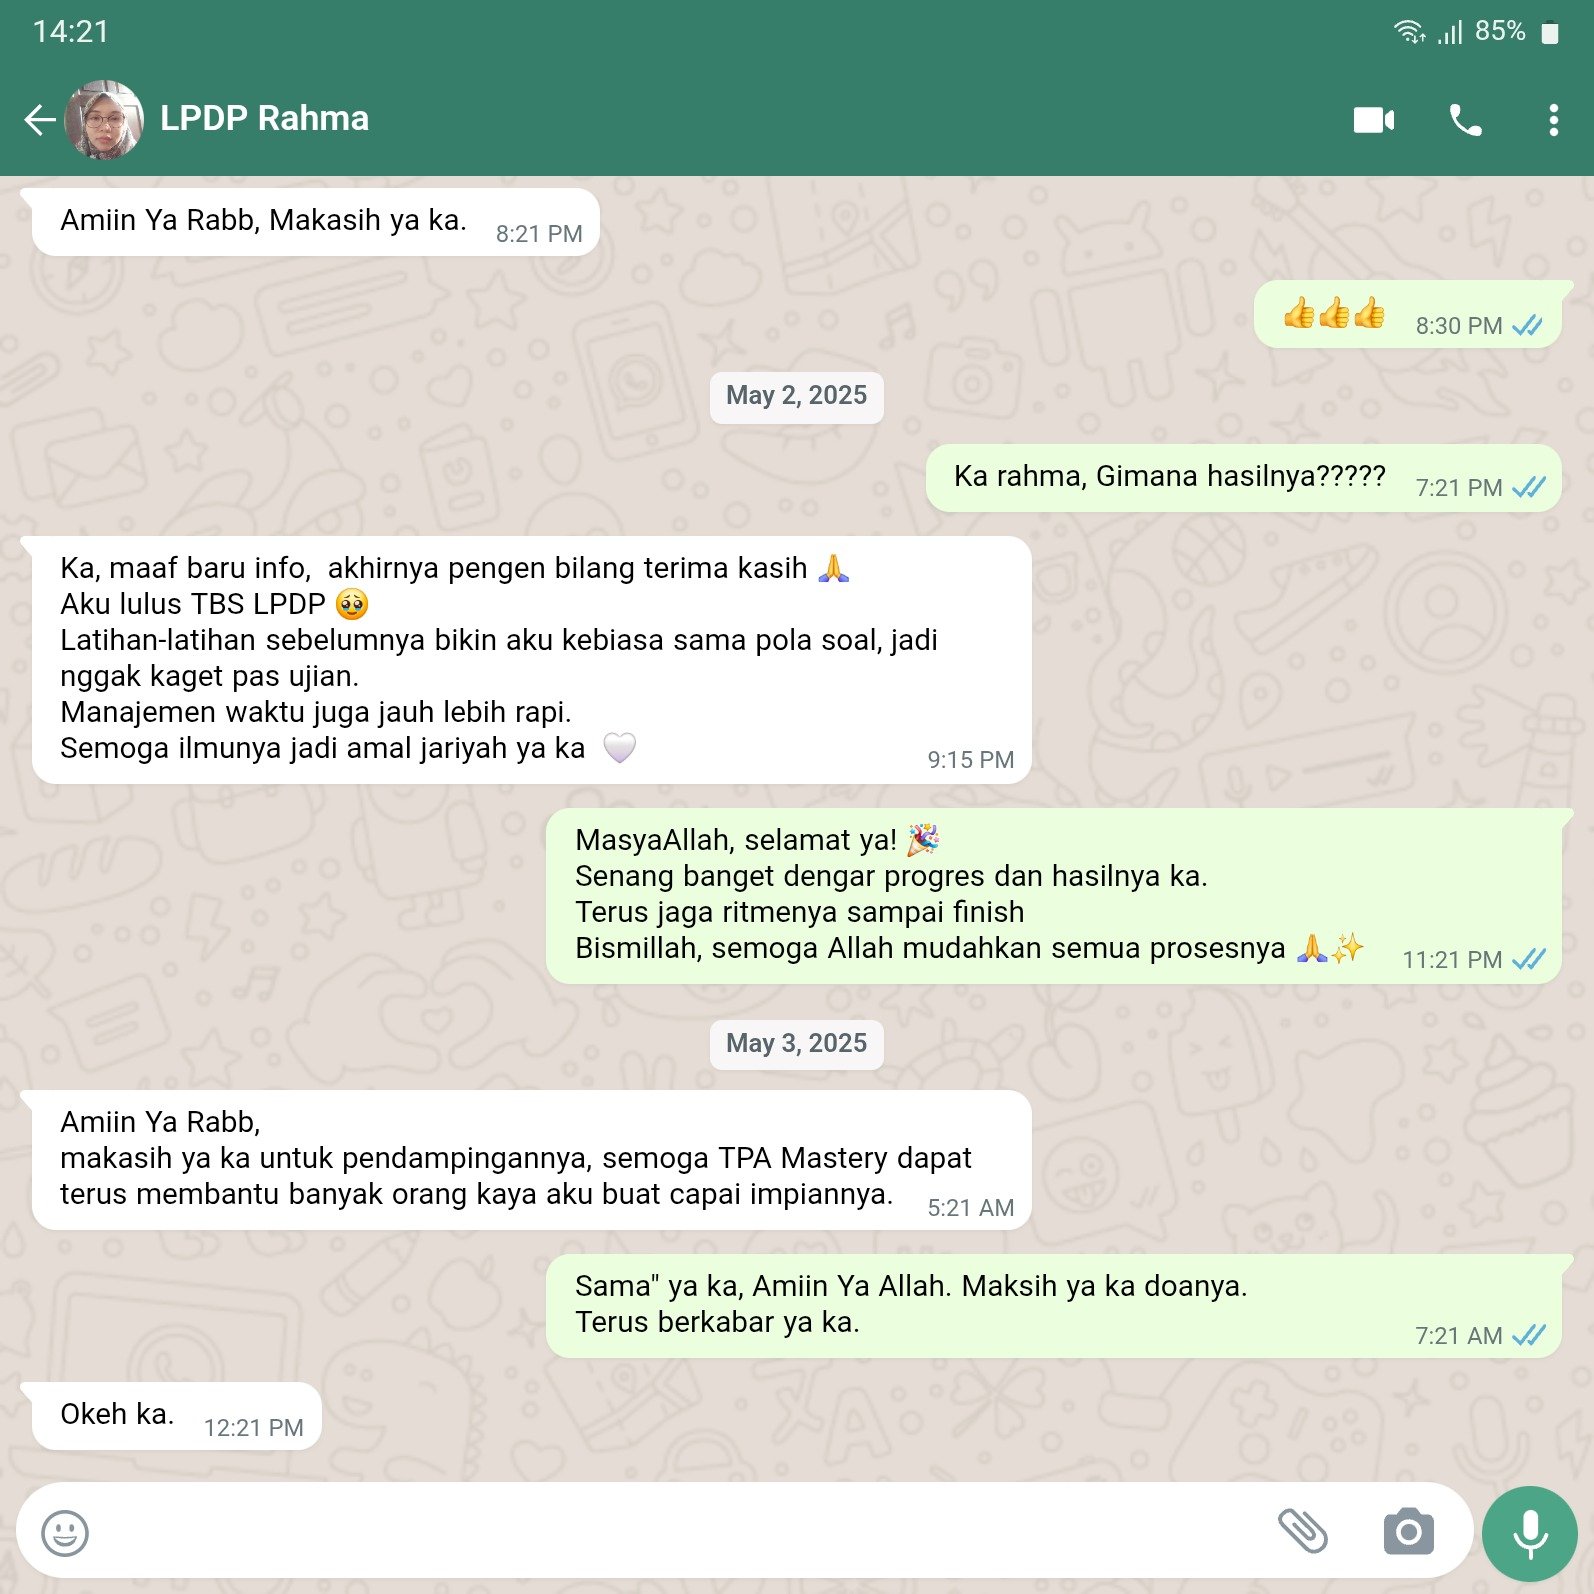
Task: Select the 'MasyaAllah, selamat ya!' message bubble
Action: (1053, 896)
